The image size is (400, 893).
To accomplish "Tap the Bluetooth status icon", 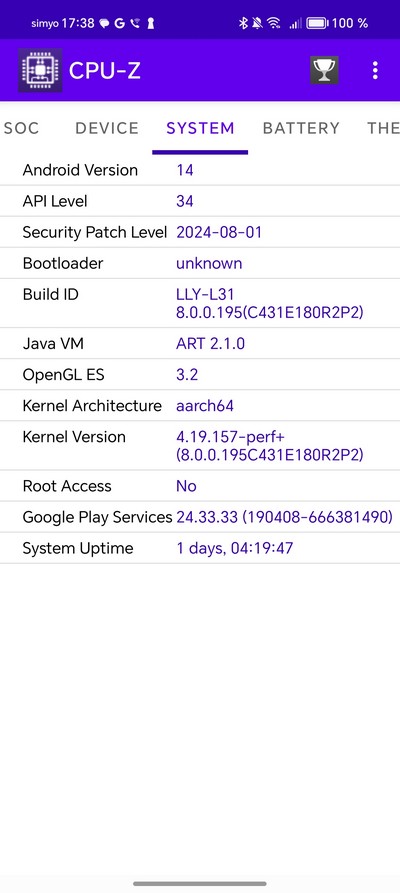I will (243, 23).
